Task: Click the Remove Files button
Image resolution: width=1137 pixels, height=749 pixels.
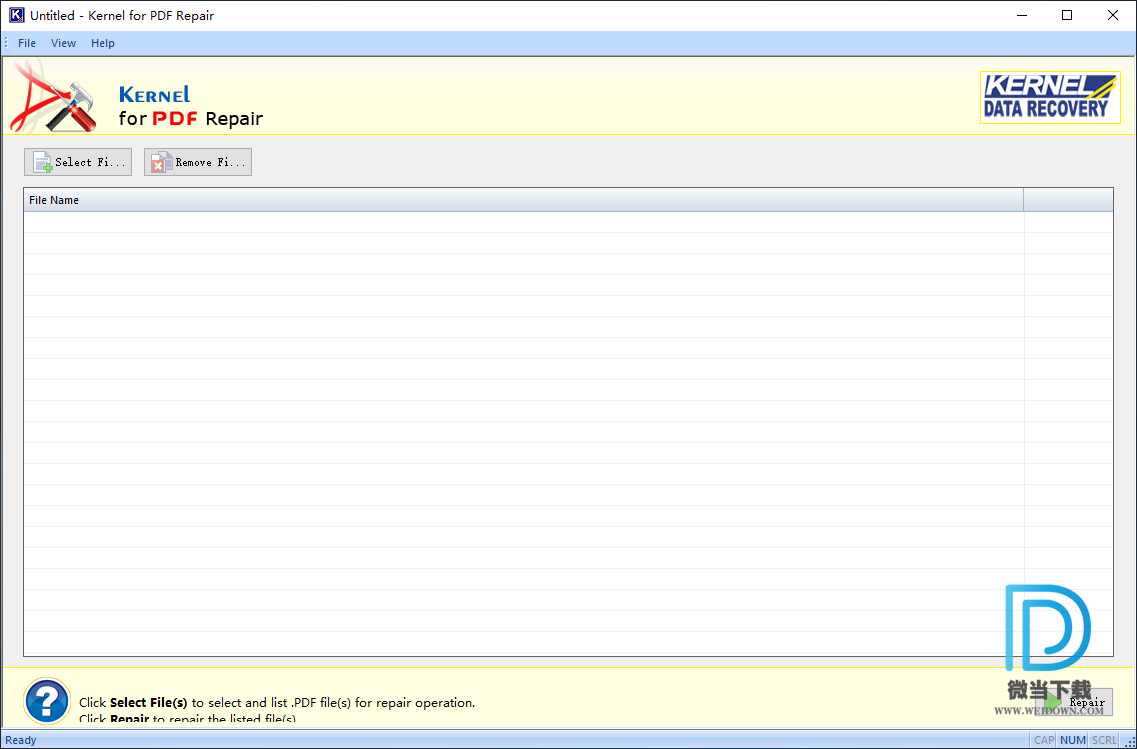Action: (198, 162)
